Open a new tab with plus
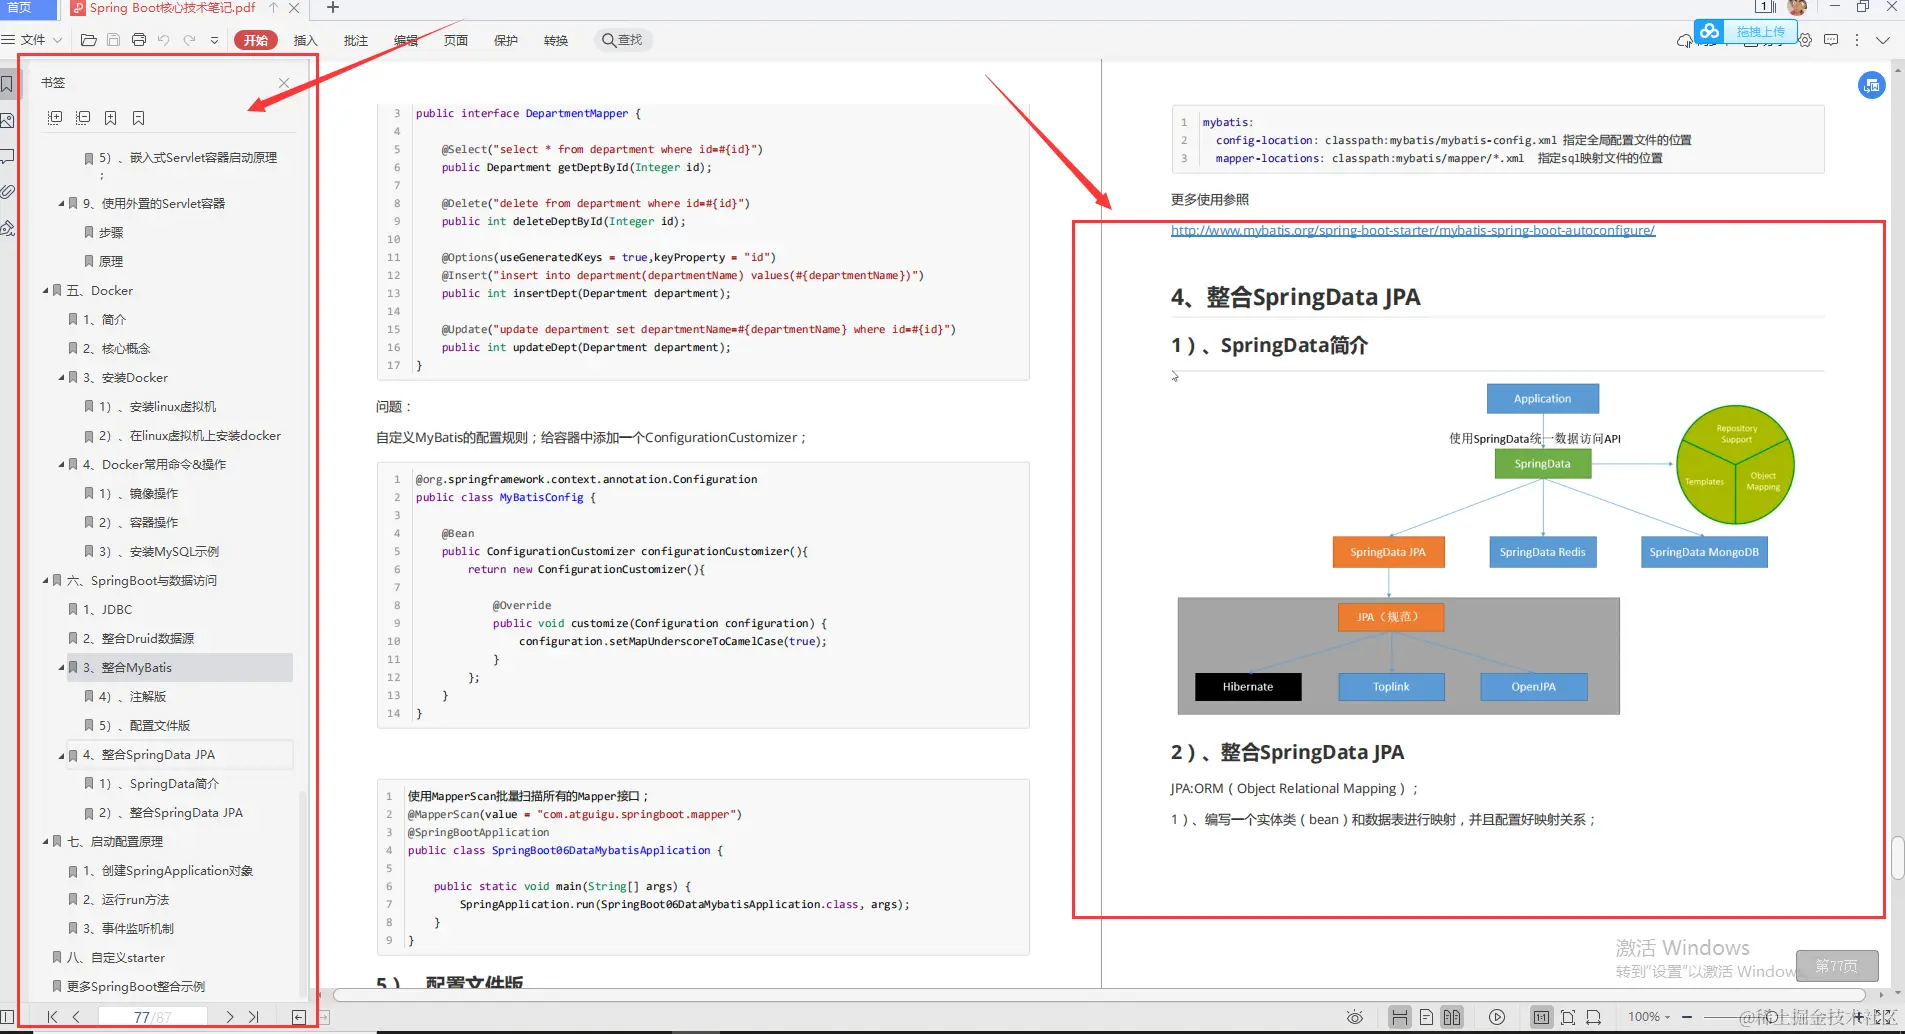Image resolution: width=1905 pixels, height=1034 pixels. [x=333, y=8]
